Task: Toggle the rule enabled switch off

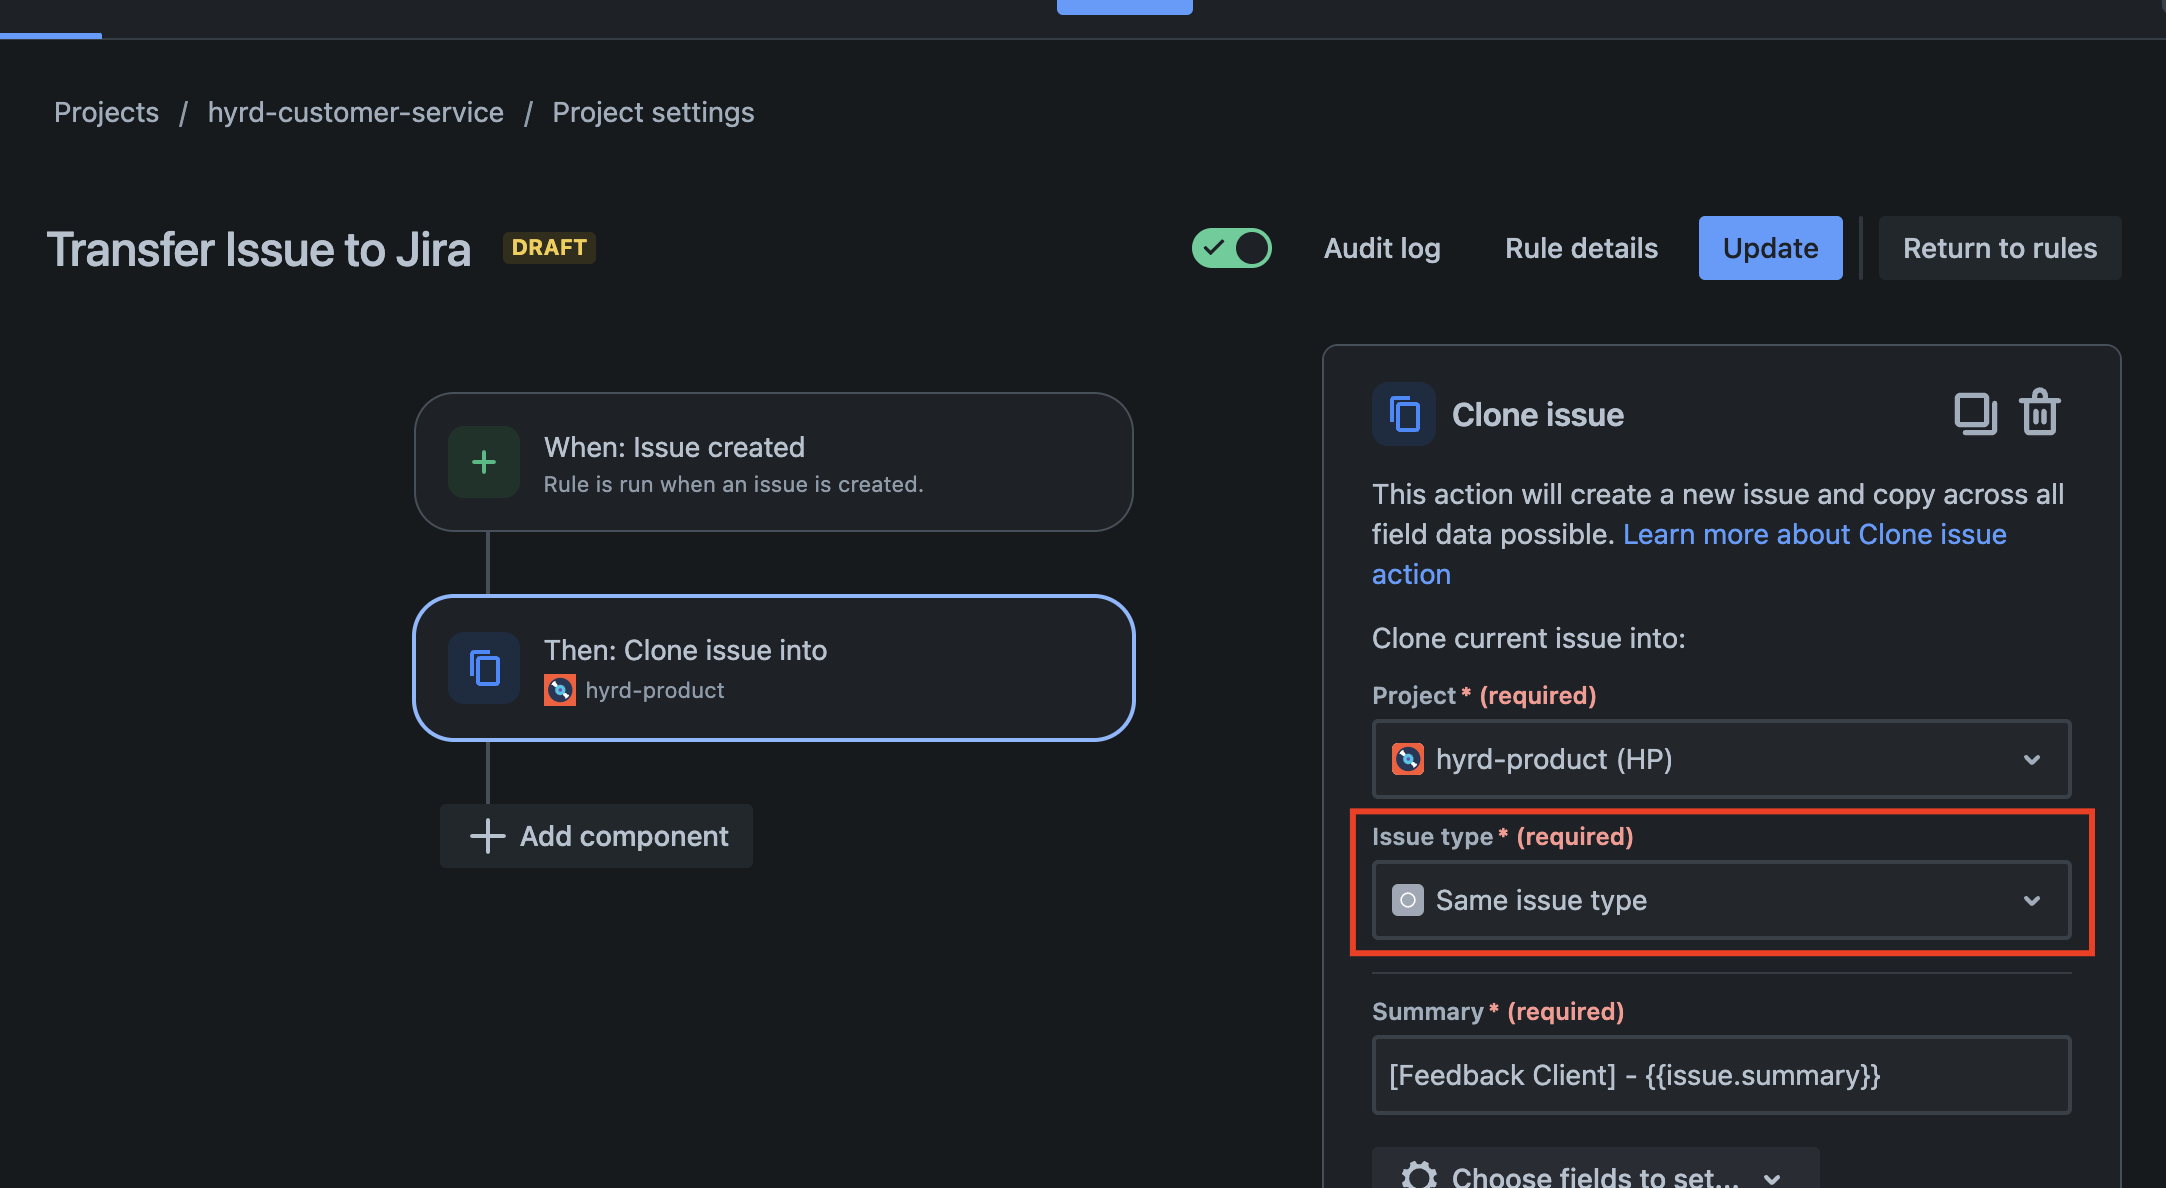Action: (1232, 248)
